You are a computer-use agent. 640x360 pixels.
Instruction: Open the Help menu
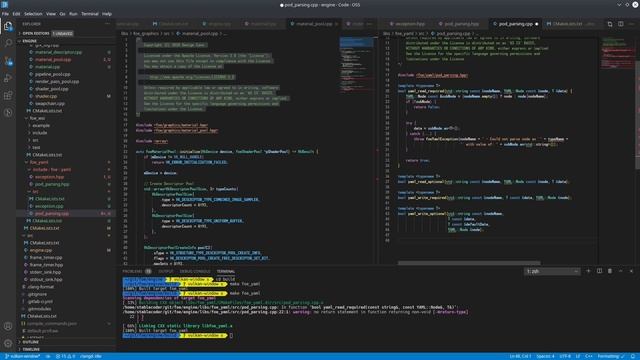[x=107, y=14]
